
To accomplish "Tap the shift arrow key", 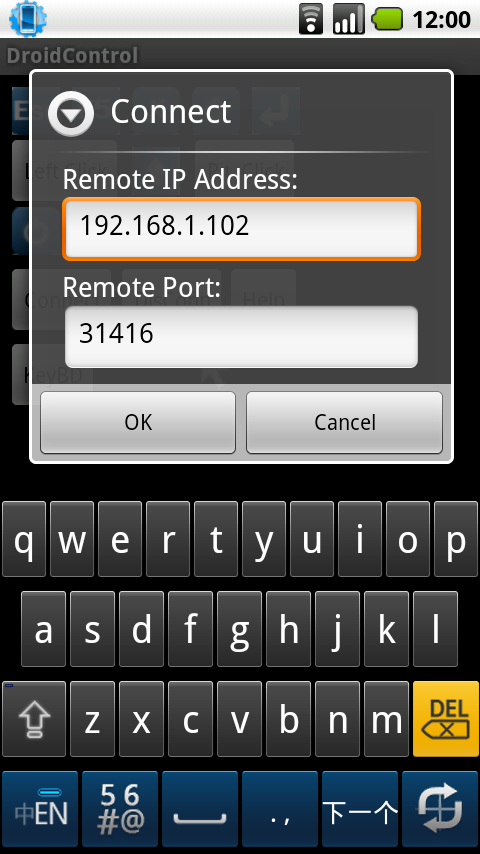I will point(34,719).
